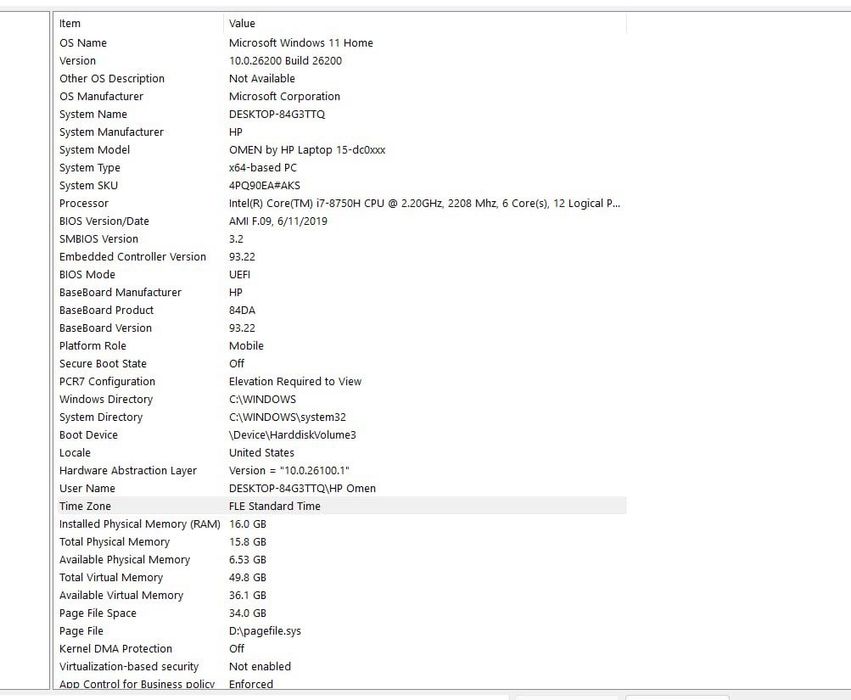
Task: Click the System Manufacturer row
Action: click(111, 132)
